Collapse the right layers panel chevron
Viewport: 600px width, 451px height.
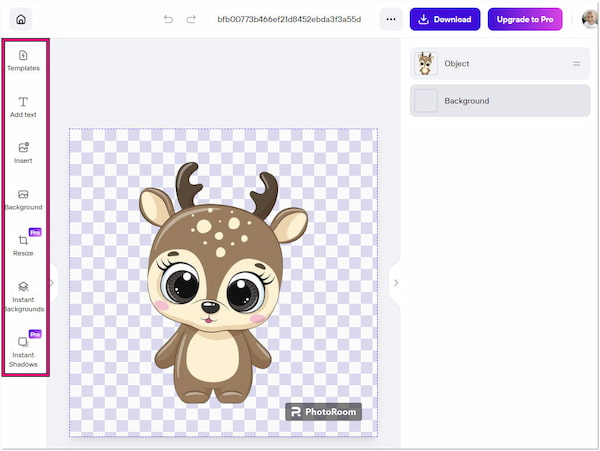point(395,283)
